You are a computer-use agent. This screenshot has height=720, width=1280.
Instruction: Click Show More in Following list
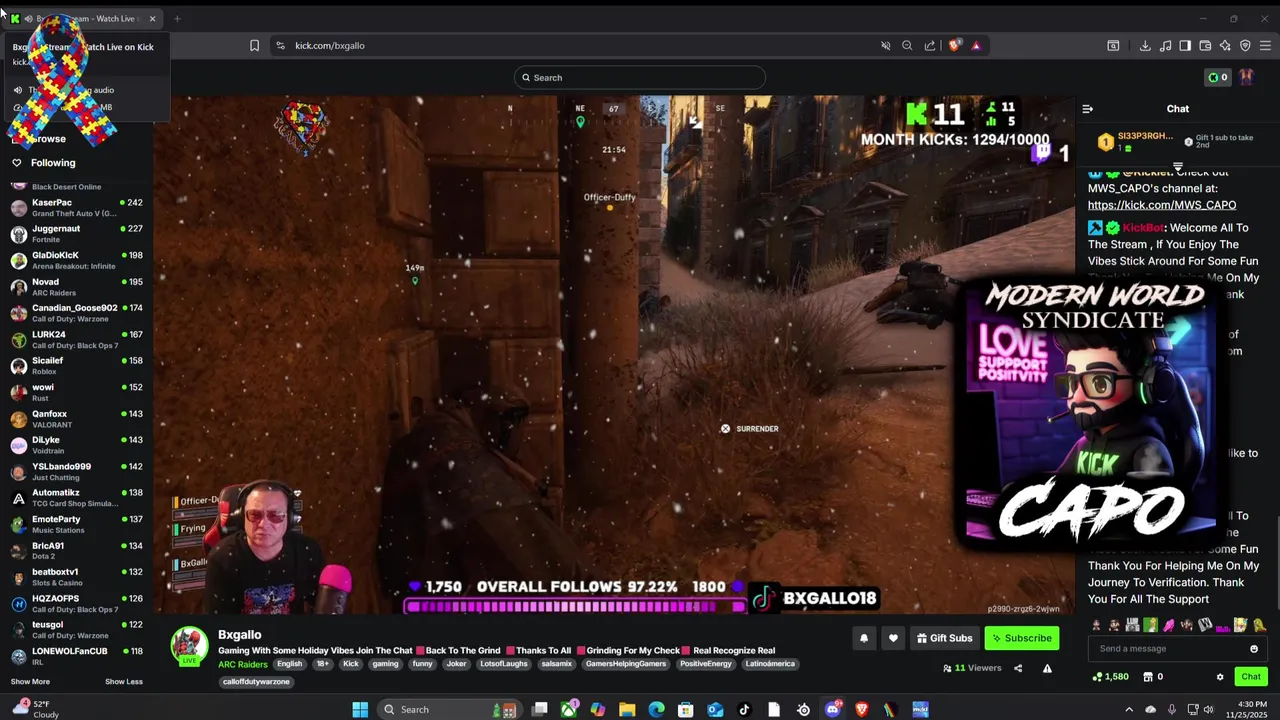click(x=30, y=682)
